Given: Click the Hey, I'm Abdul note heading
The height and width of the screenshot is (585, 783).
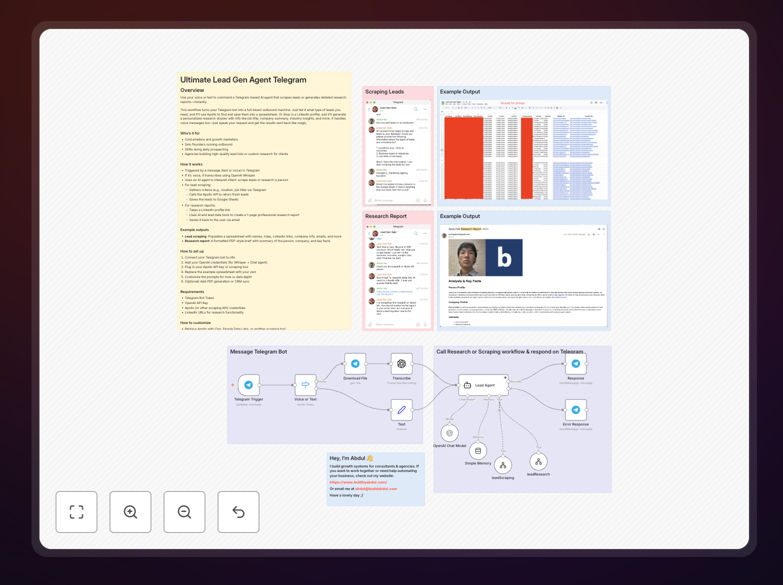Looking at the screenshot, I should tap(351, 458).
